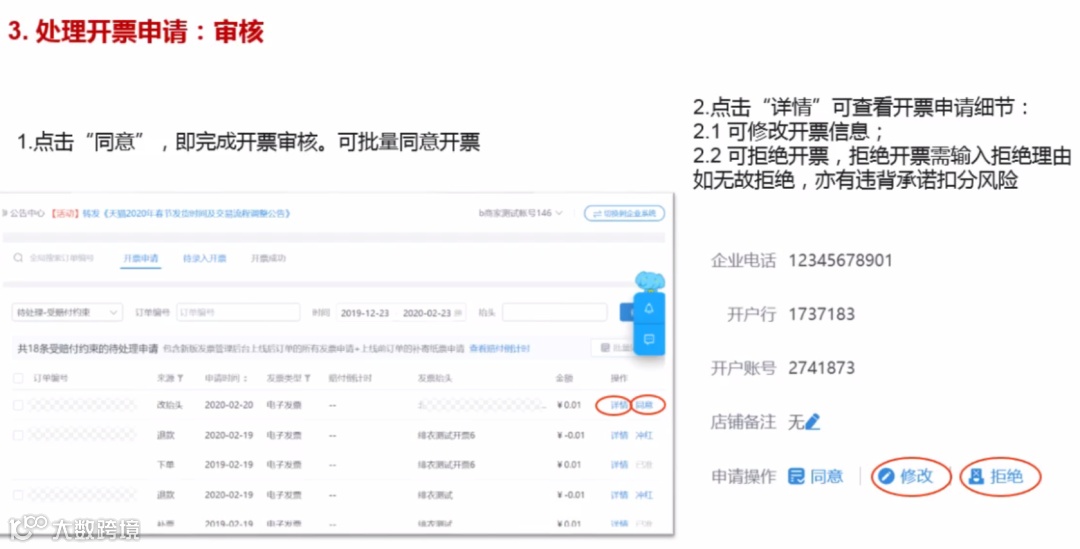Click the filter icon beside 来源 column
1080x549 pixels.
point(180,378)
